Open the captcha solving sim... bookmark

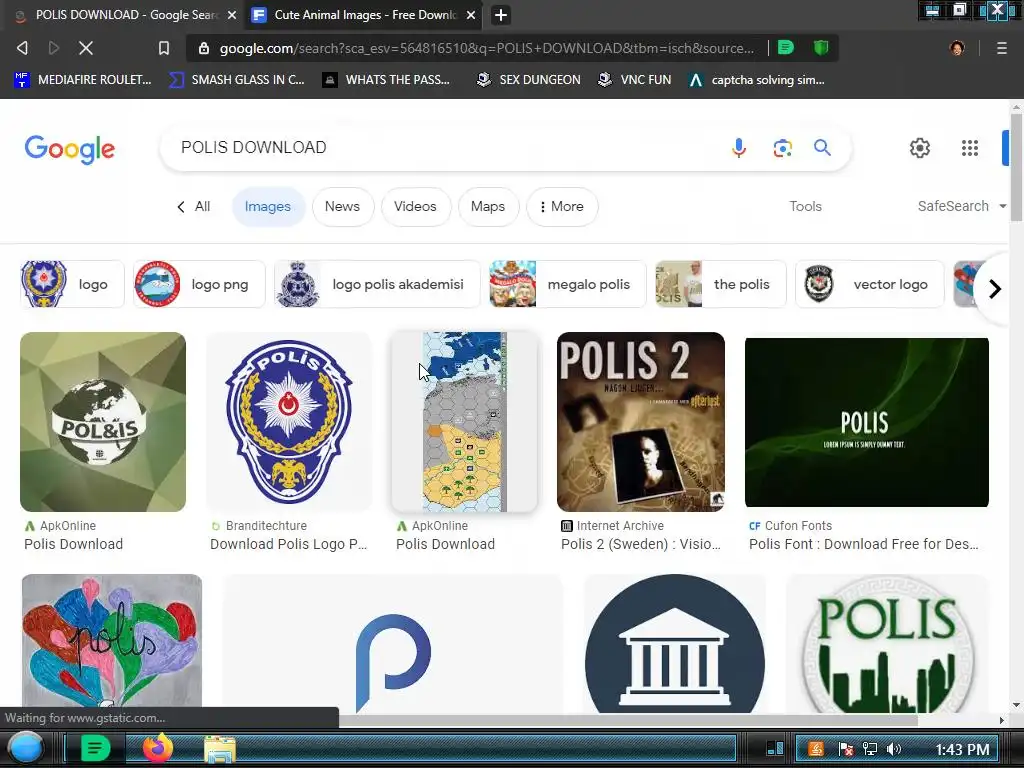[757, 80]
